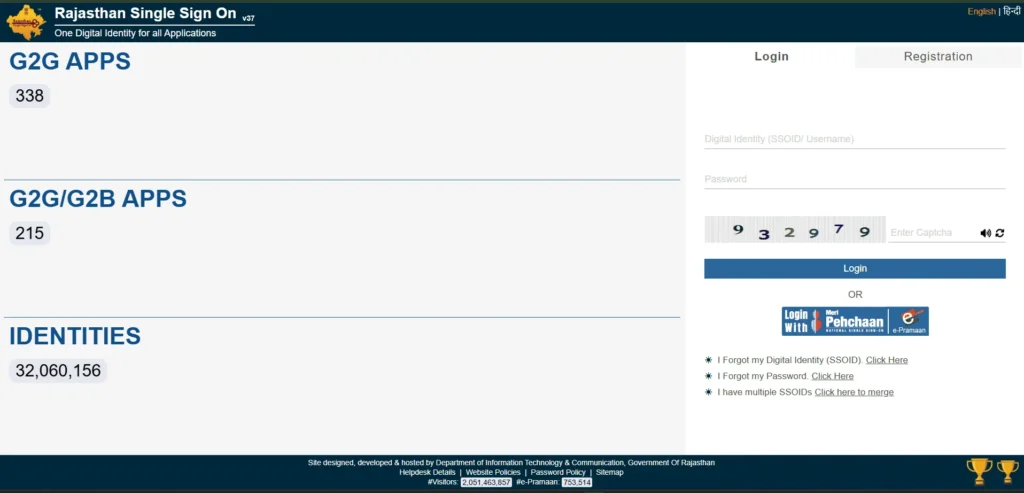Login with Meri Pehchaan e-Pramaan banner
This screenshot has height=493, width=1024.
[x=855, y=321]
